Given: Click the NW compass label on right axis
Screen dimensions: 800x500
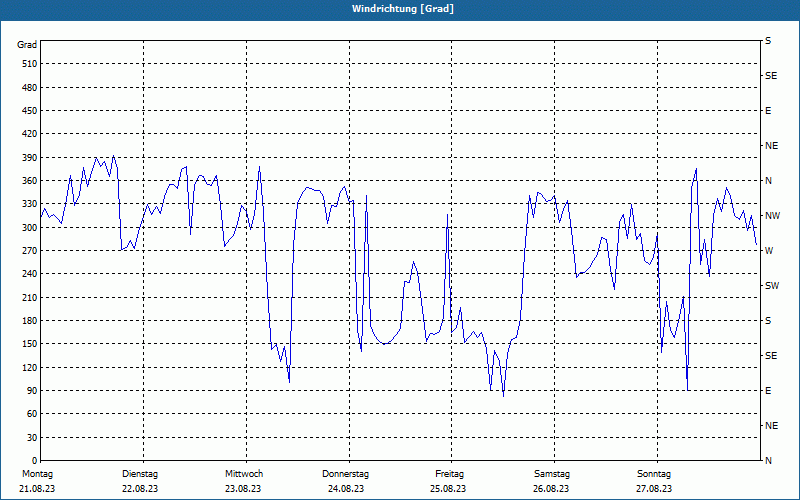Looking at the screenshot, I should 772,216.
